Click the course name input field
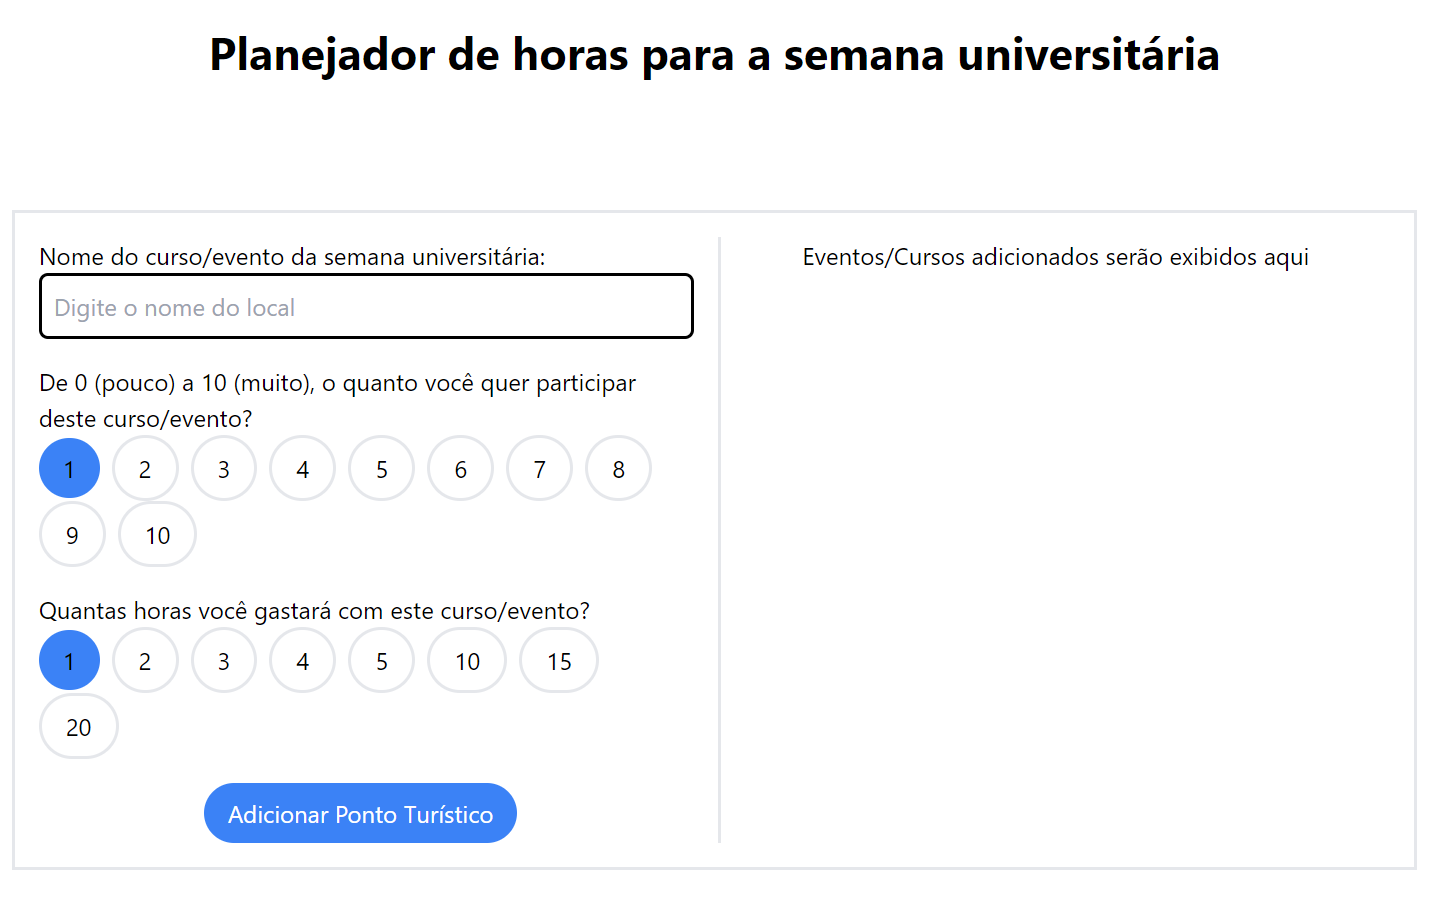Viewport: 1449px width, 904px height. tap(366, 306)
